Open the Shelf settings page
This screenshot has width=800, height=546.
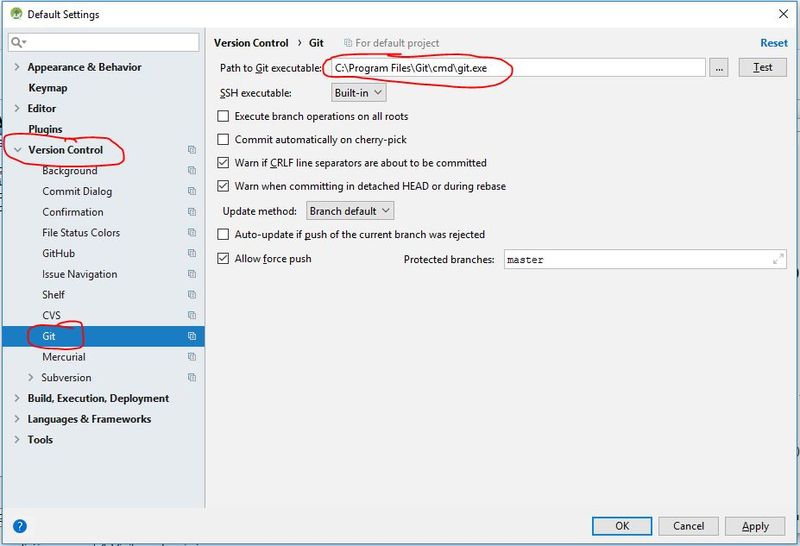click(x=54, y=294)
